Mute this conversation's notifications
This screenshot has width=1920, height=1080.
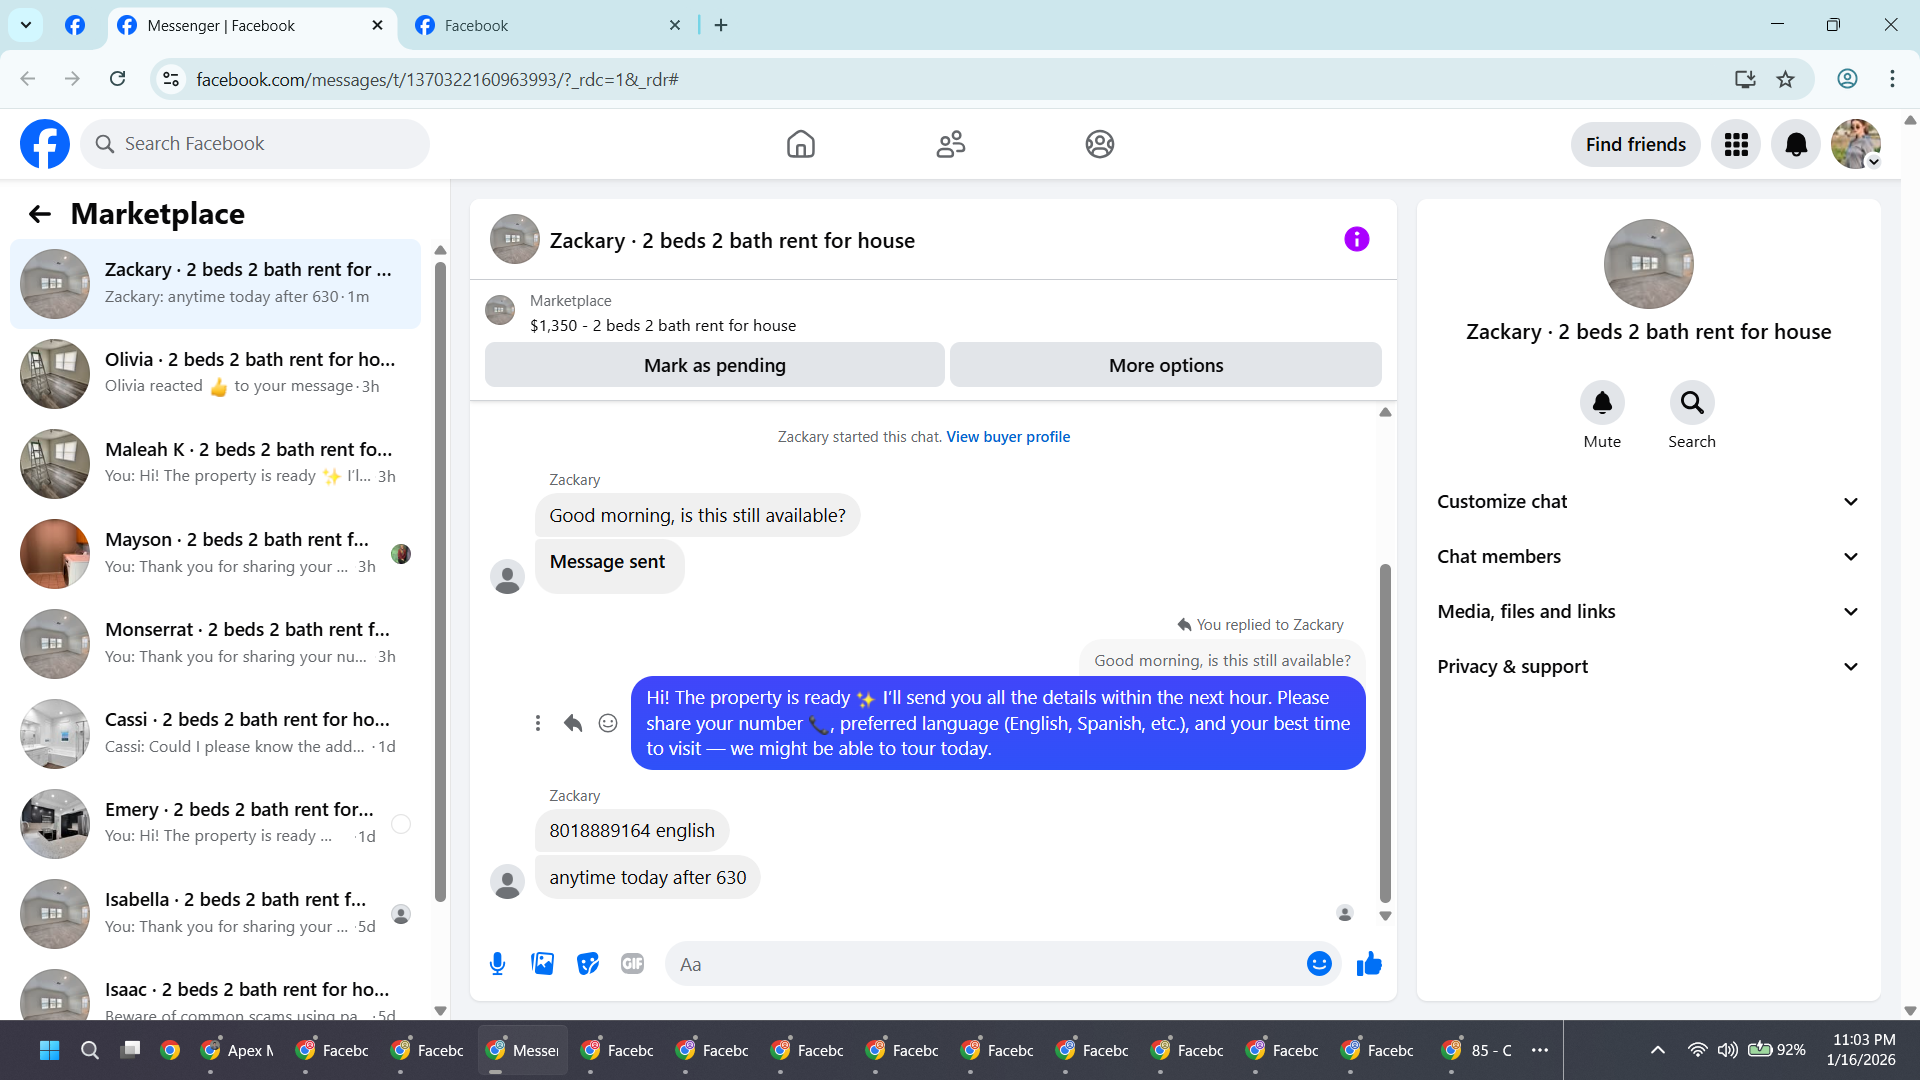(x=1602, y=403)
